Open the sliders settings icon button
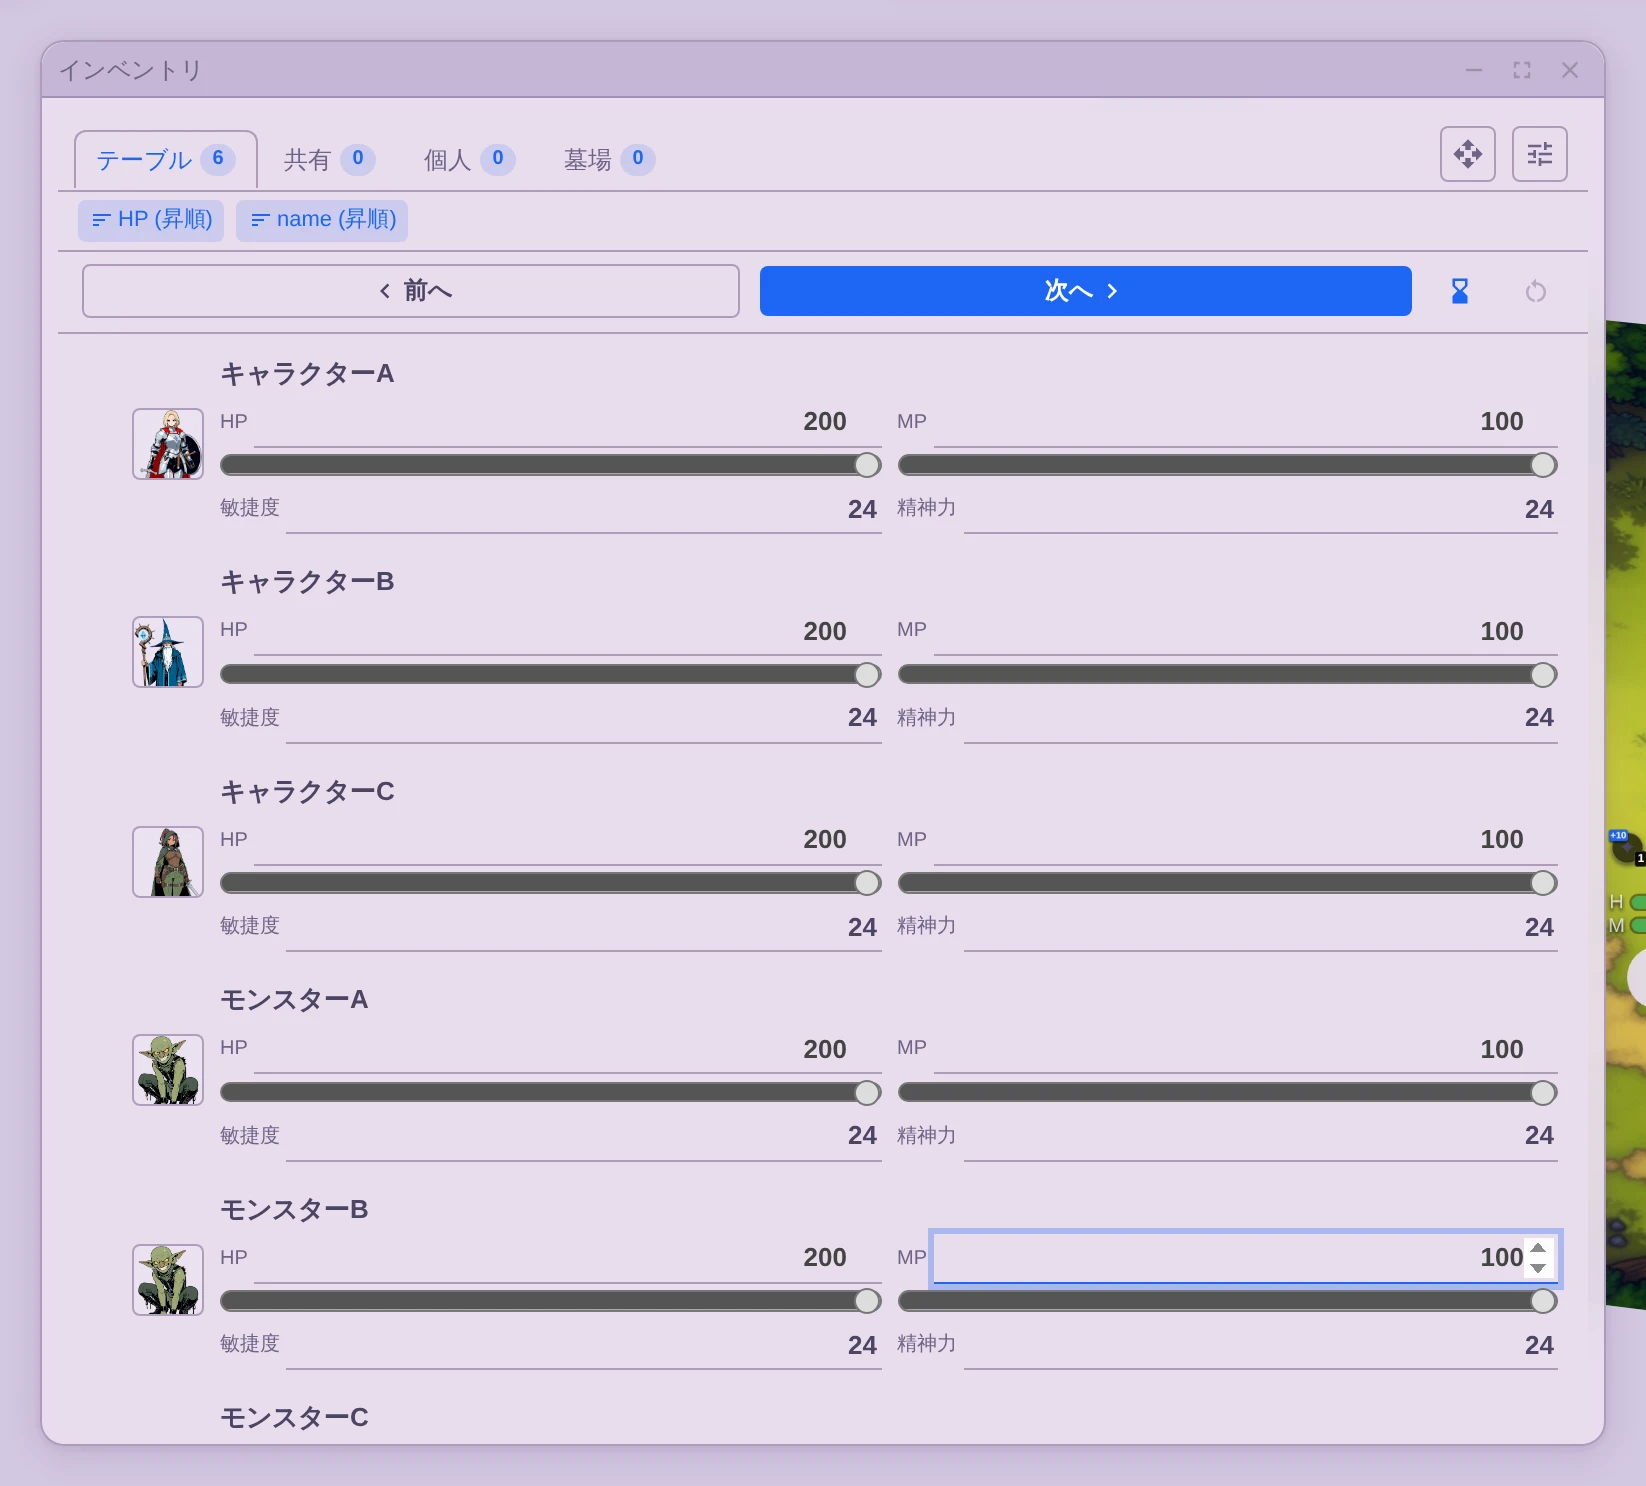Viewport: 1646px width, 1486px height. click(x=1539, y=154)
